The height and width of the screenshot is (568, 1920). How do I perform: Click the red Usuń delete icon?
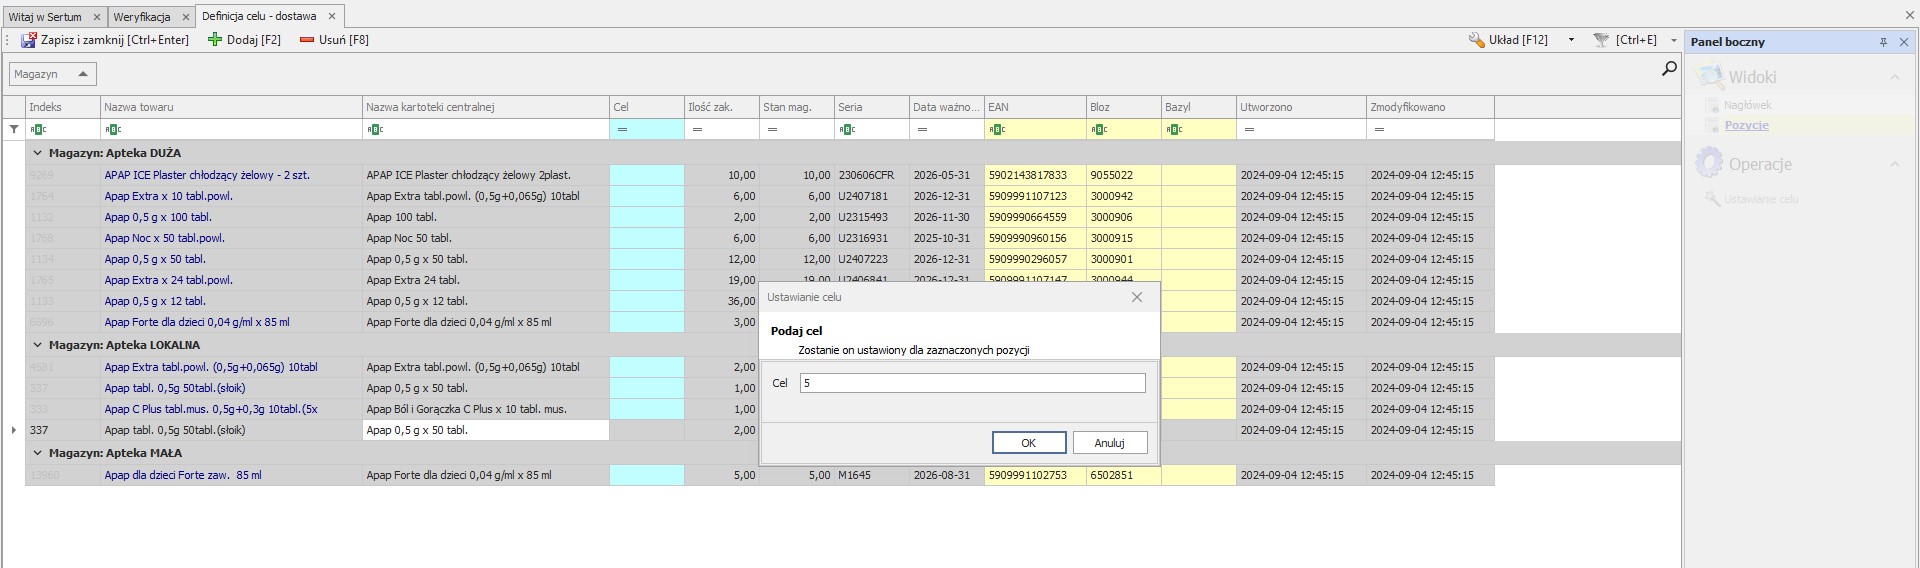click(x=306, y=40)
